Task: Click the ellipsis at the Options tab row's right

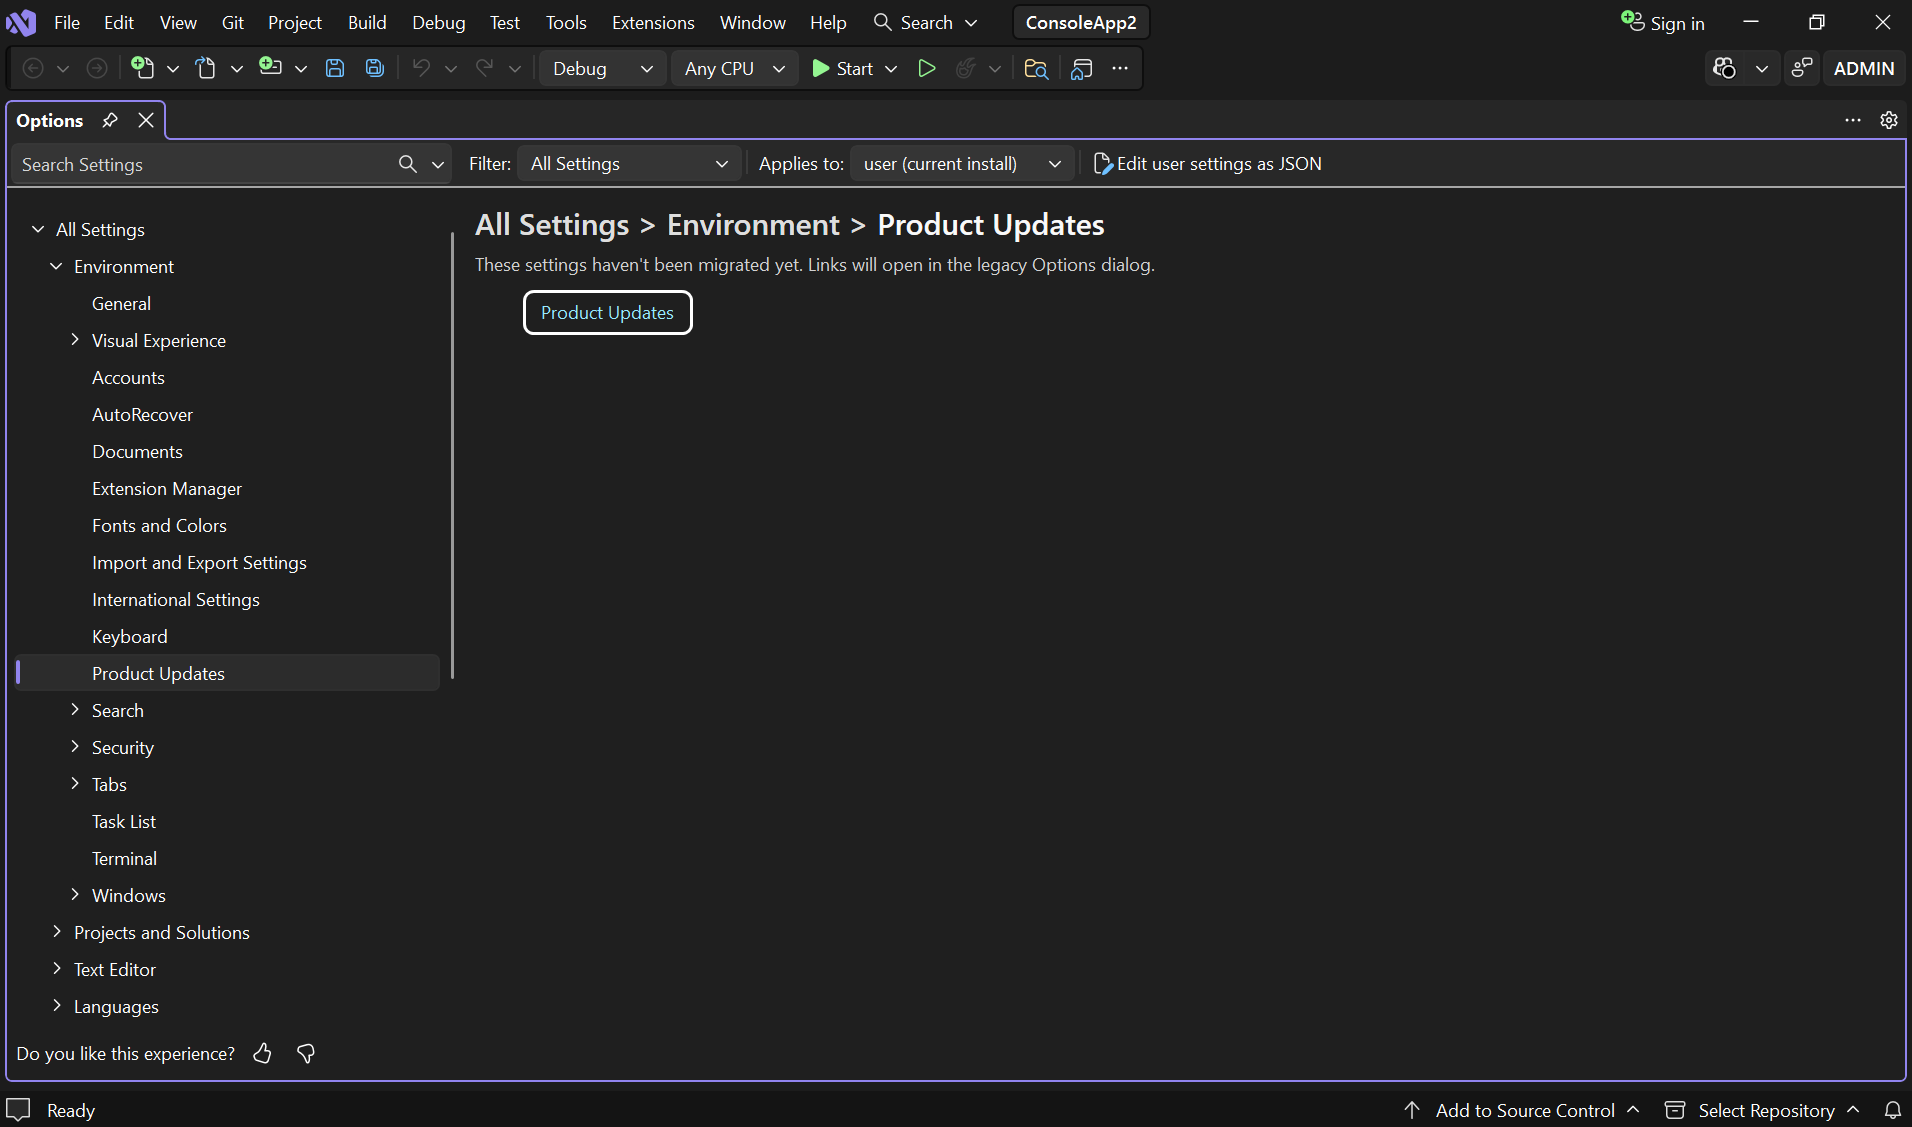Action: tap(1853, 120)
